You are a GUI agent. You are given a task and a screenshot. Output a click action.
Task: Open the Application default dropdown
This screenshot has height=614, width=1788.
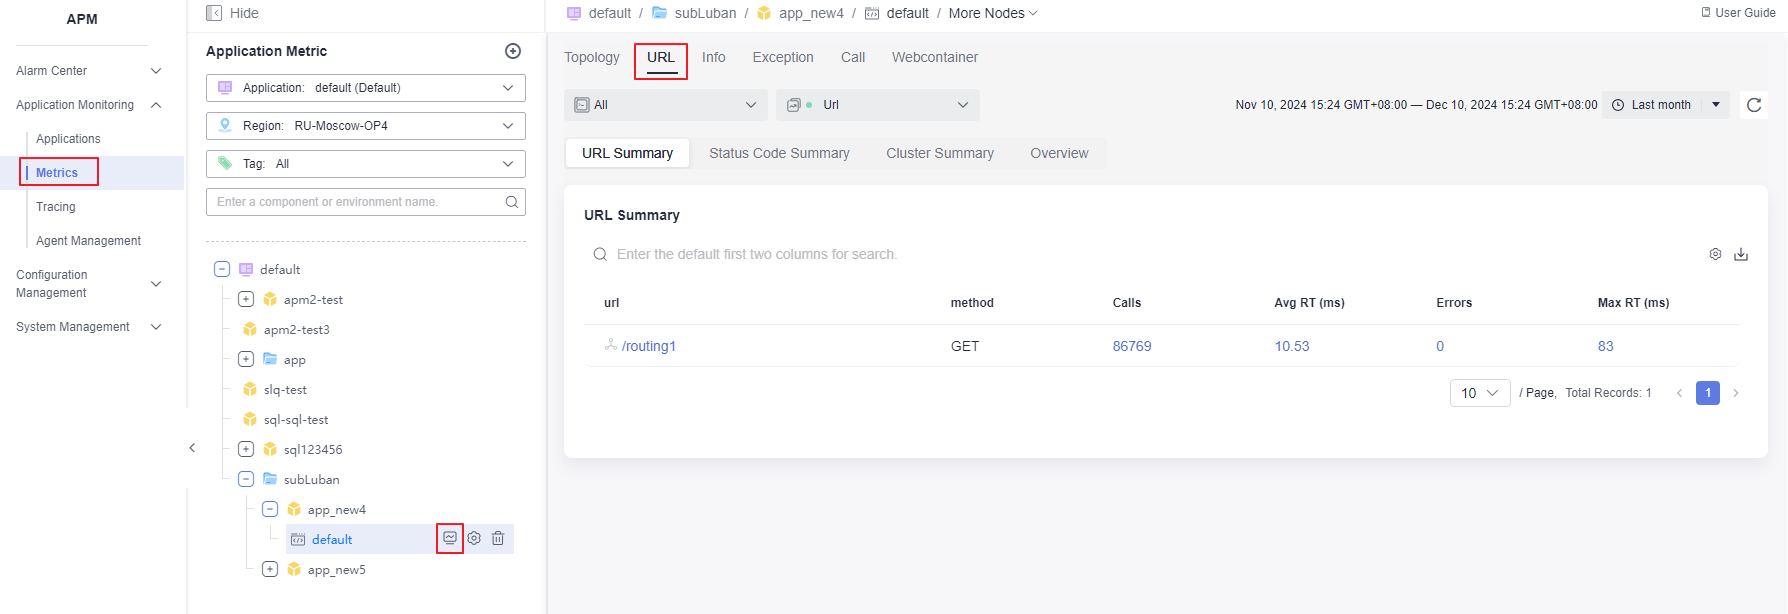point(366,88)
